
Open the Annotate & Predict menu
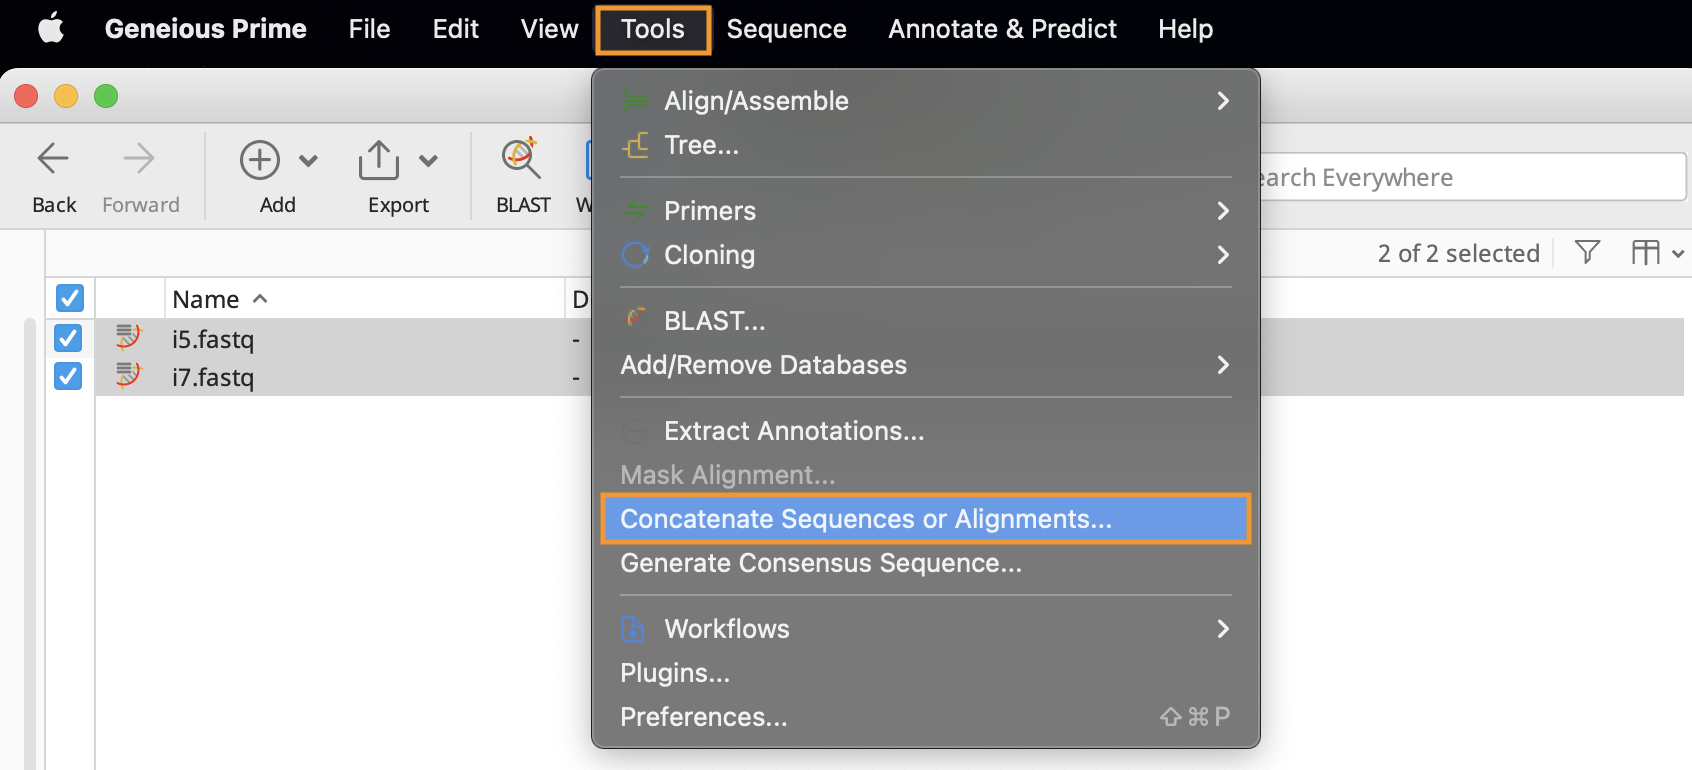coord(1002,29)
